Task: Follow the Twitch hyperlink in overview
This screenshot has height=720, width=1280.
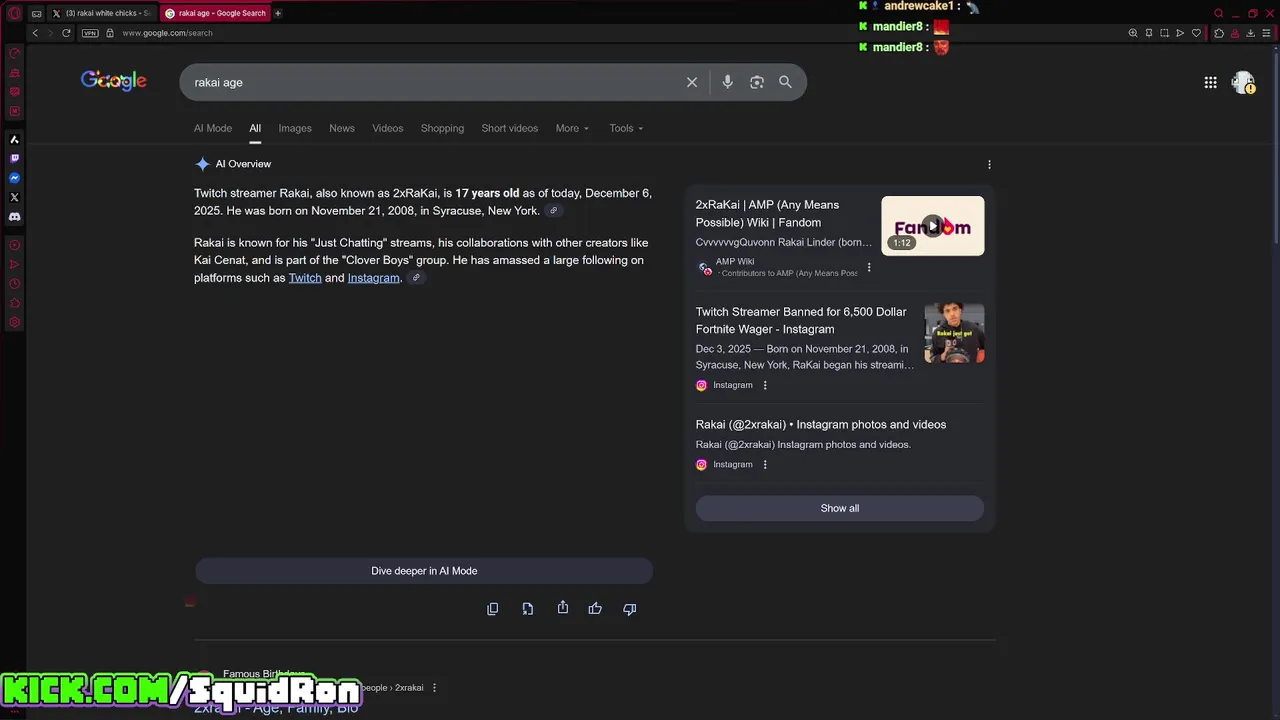Action: click(x=305, y=278)
